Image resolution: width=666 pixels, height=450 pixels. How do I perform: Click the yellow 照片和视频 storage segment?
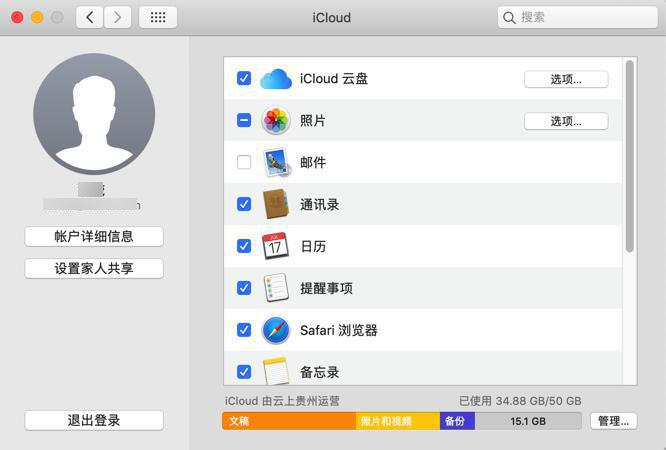click(398, 421)
